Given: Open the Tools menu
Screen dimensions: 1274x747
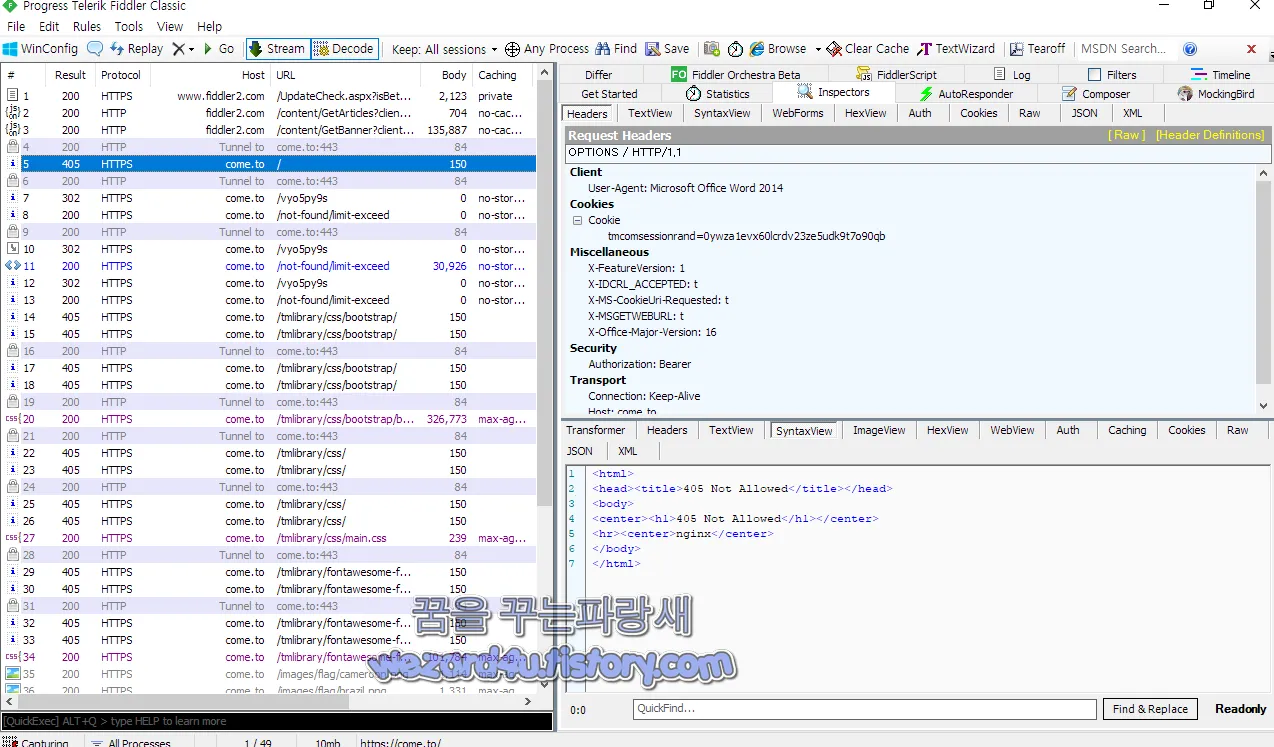Looking at the screenshot, I should [x=129, y=26].
